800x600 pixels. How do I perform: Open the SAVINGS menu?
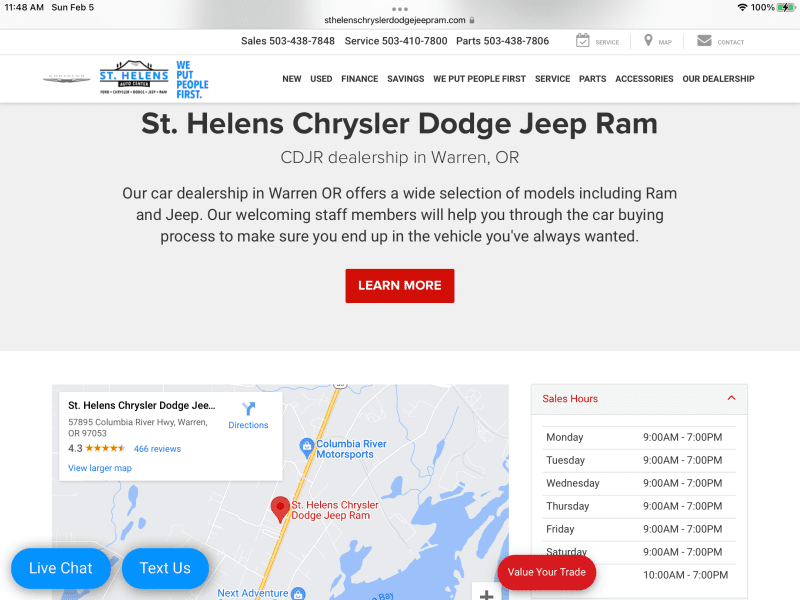pos(406,79)
